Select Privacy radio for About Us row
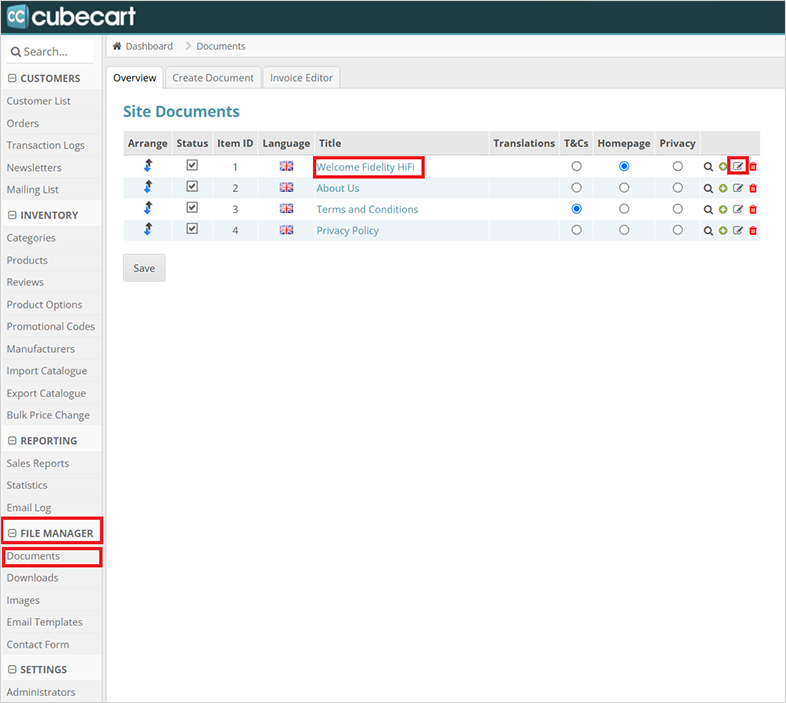 678,188
